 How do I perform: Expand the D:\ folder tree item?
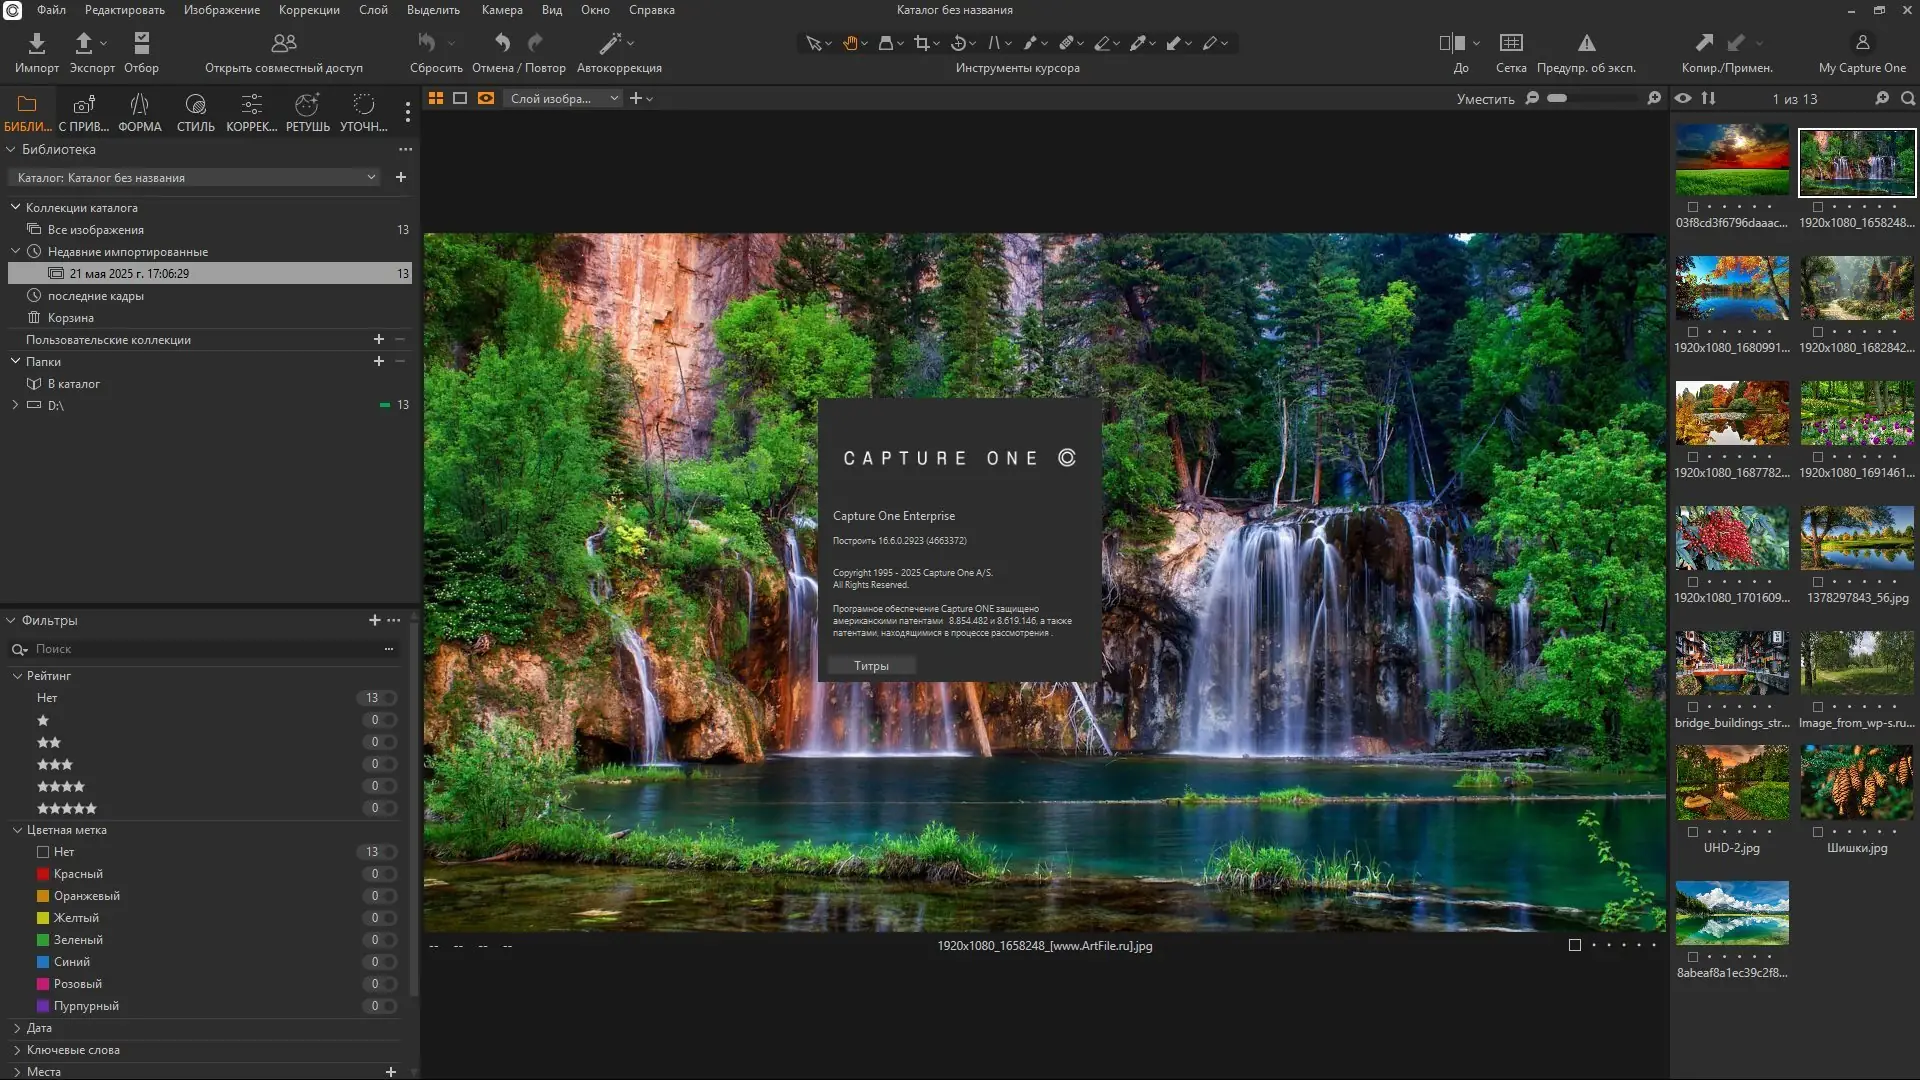15,405
